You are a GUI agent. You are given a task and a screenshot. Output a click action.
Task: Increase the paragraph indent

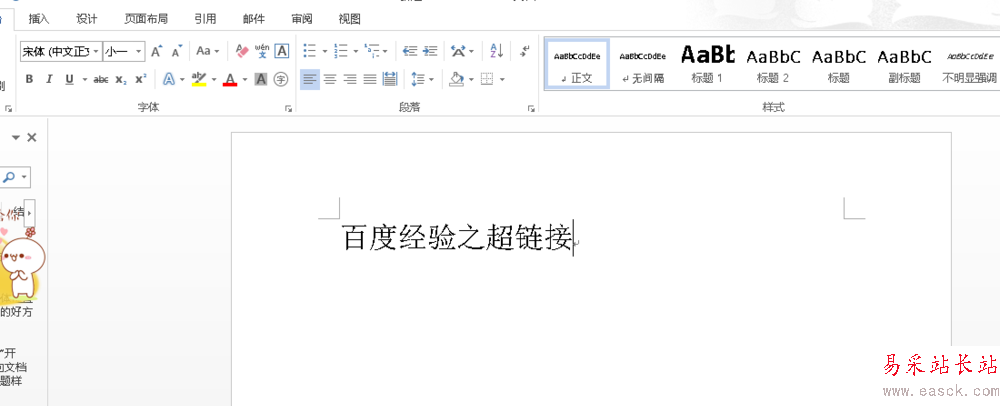coord(430,51)
